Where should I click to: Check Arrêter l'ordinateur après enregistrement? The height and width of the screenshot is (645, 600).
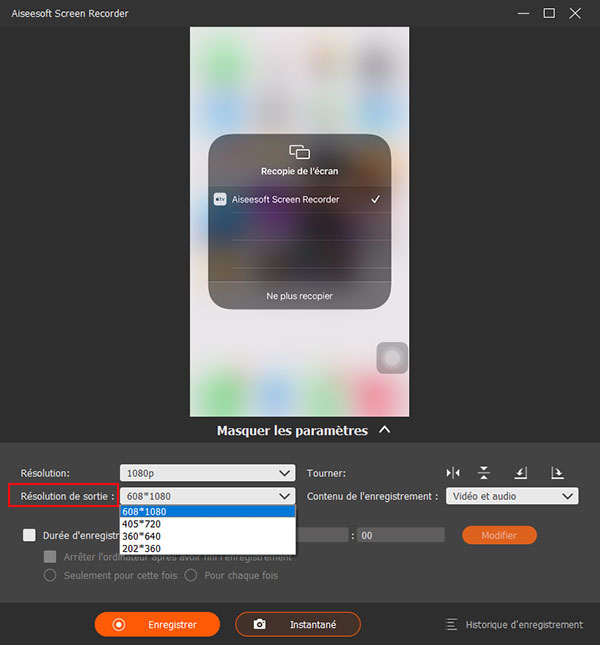point(50,556)
